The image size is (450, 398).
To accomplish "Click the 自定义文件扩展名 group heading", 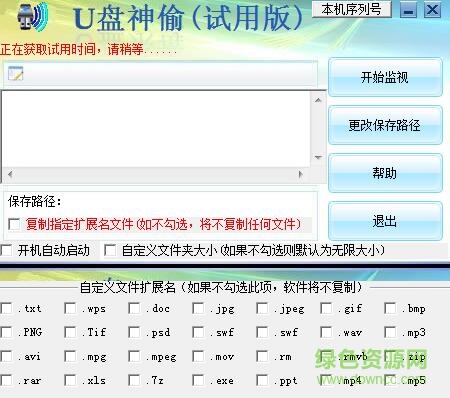I will click(x=221, y=287).
